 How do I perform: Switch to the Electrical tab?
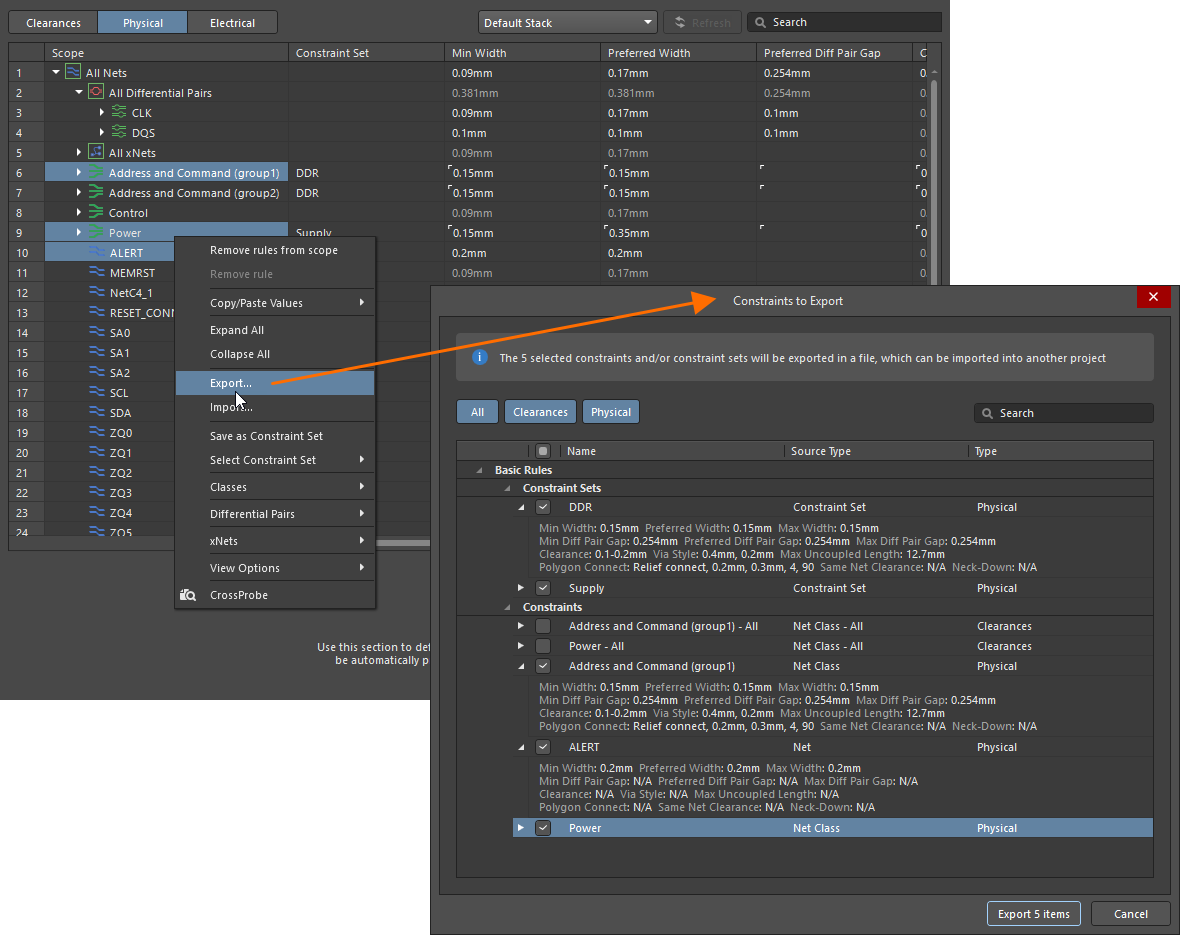point(232,22)
